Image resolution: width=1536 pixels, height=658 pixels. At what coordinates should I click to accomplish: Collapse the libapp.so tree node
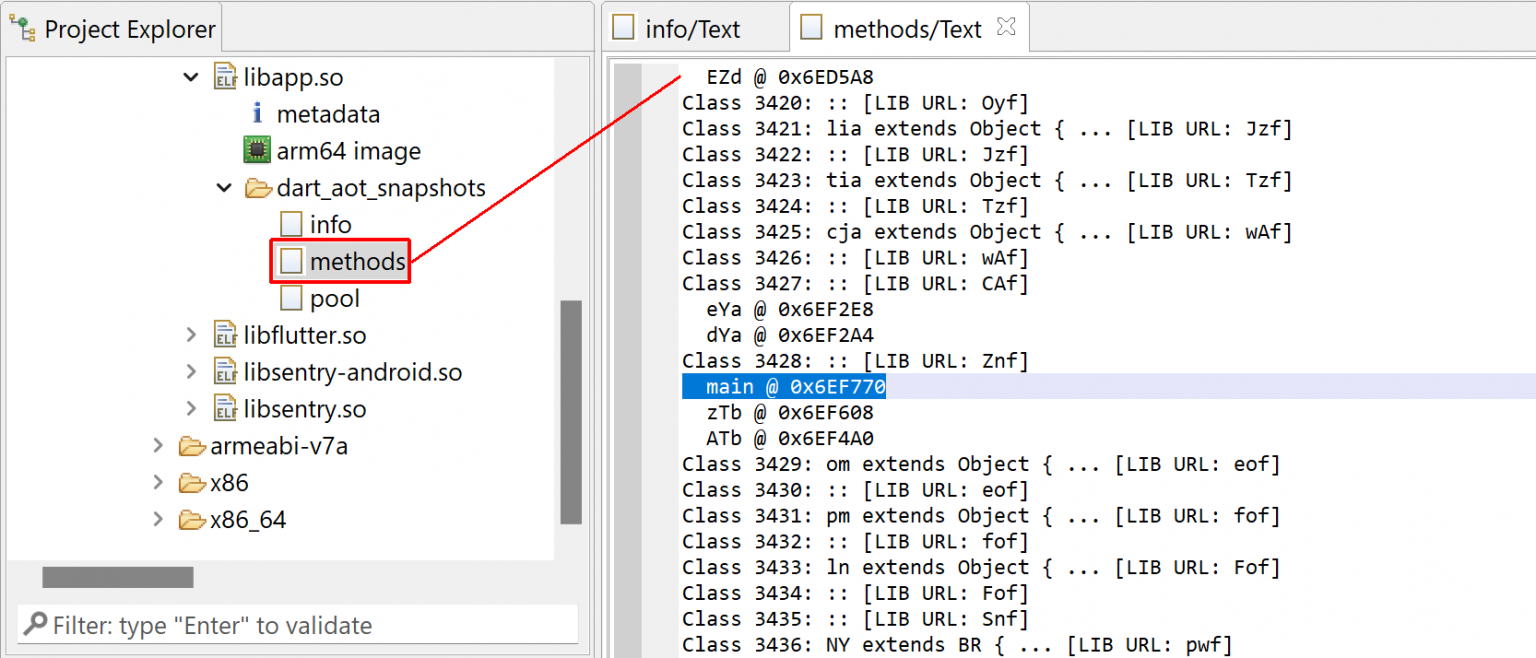(190, 77)
